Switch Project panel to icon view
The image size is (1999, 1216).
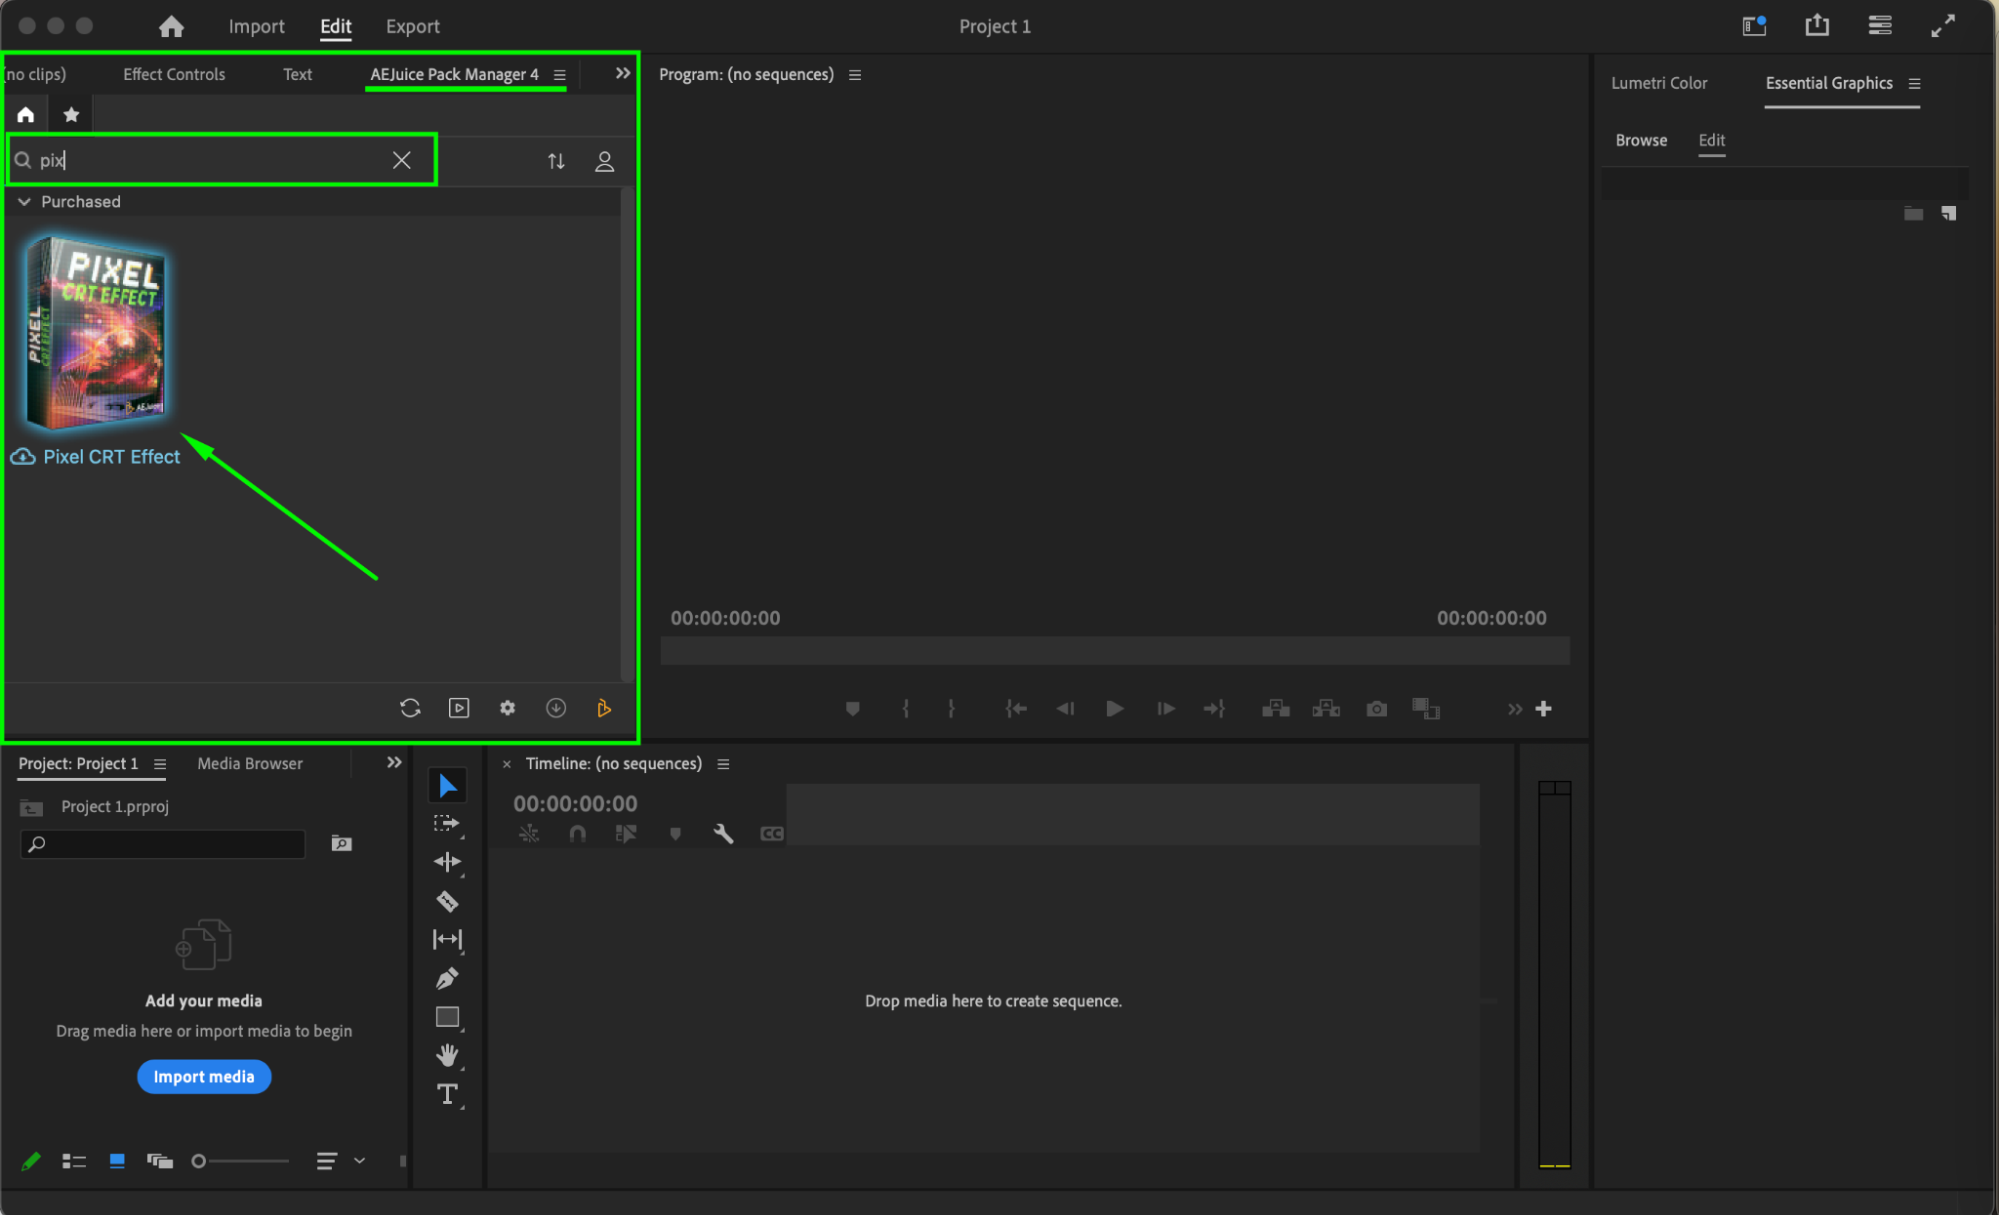(x=117, y=1161)
